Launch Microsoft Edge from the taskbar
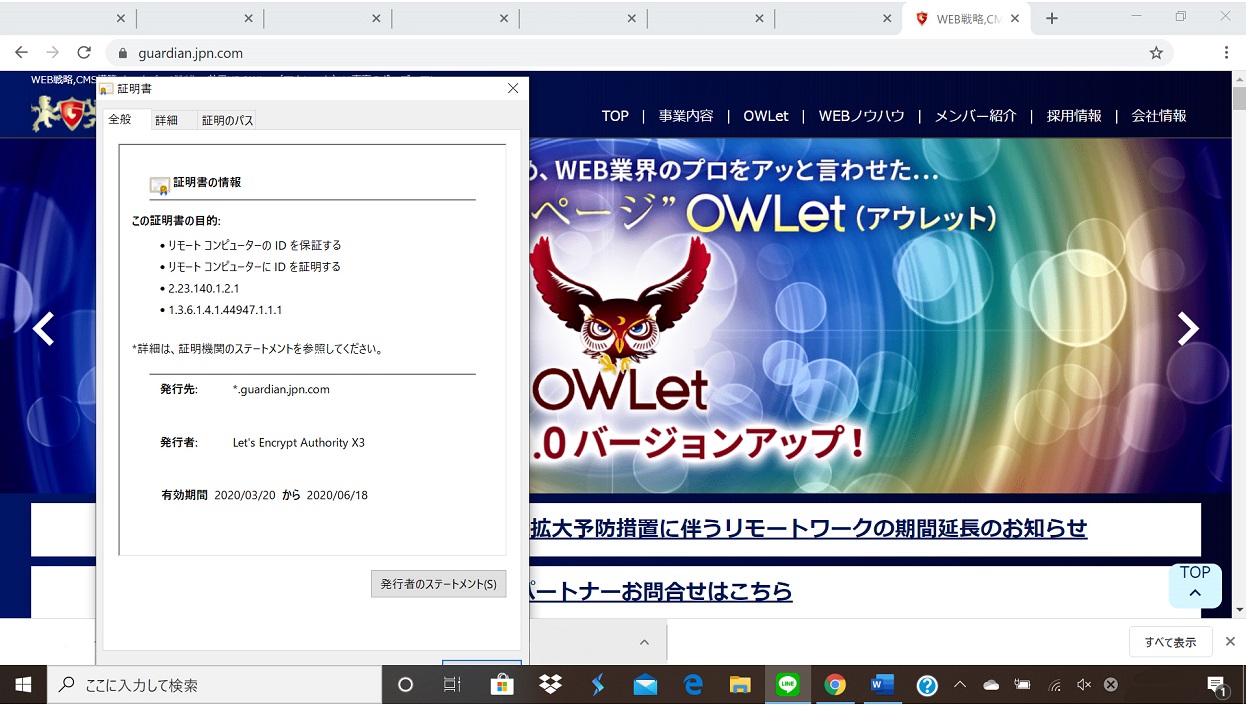1246x707 pixels. pyautogui.click(x=692, y=685)
